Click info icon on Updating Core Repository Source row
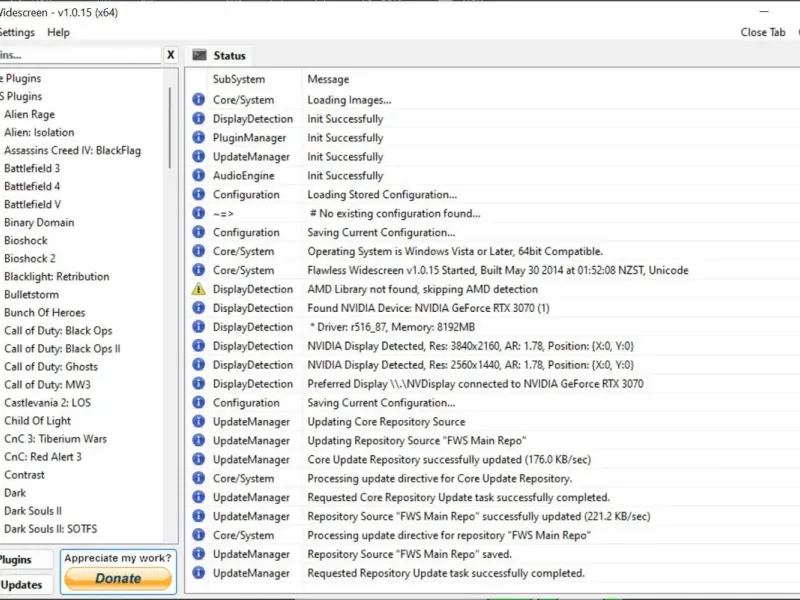The width and height of the screenshot is (800, 600). pyautogui.click(x=198, y=421)
